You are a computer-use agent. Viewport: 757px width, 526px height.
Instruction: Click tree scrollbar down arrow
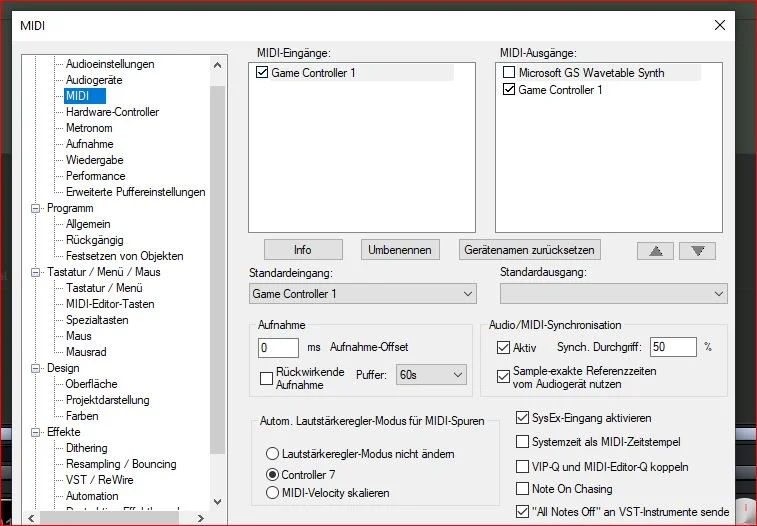point(218,502)
